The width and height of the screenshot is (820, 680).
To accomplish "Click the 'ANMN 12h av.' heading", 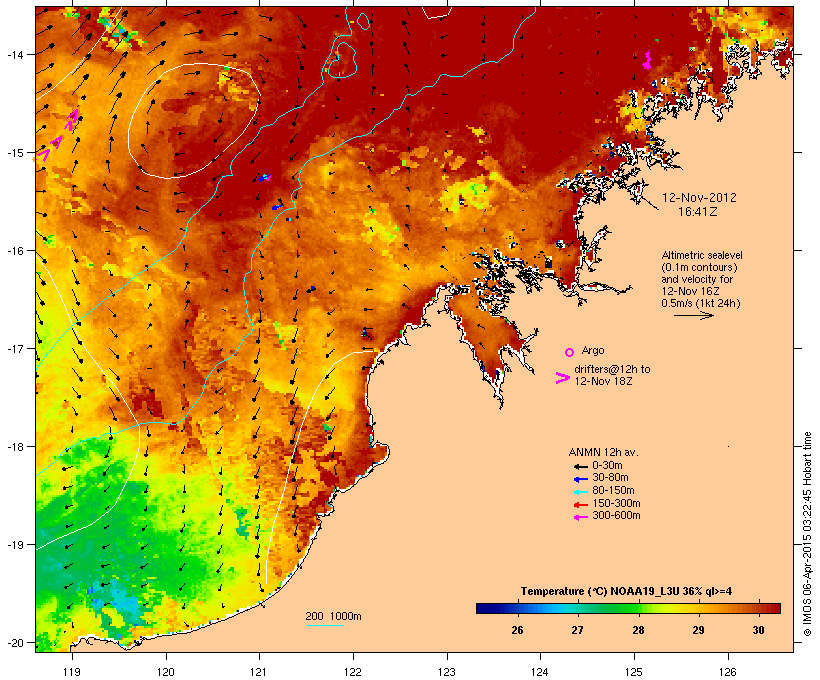I will tap(603, 452).
